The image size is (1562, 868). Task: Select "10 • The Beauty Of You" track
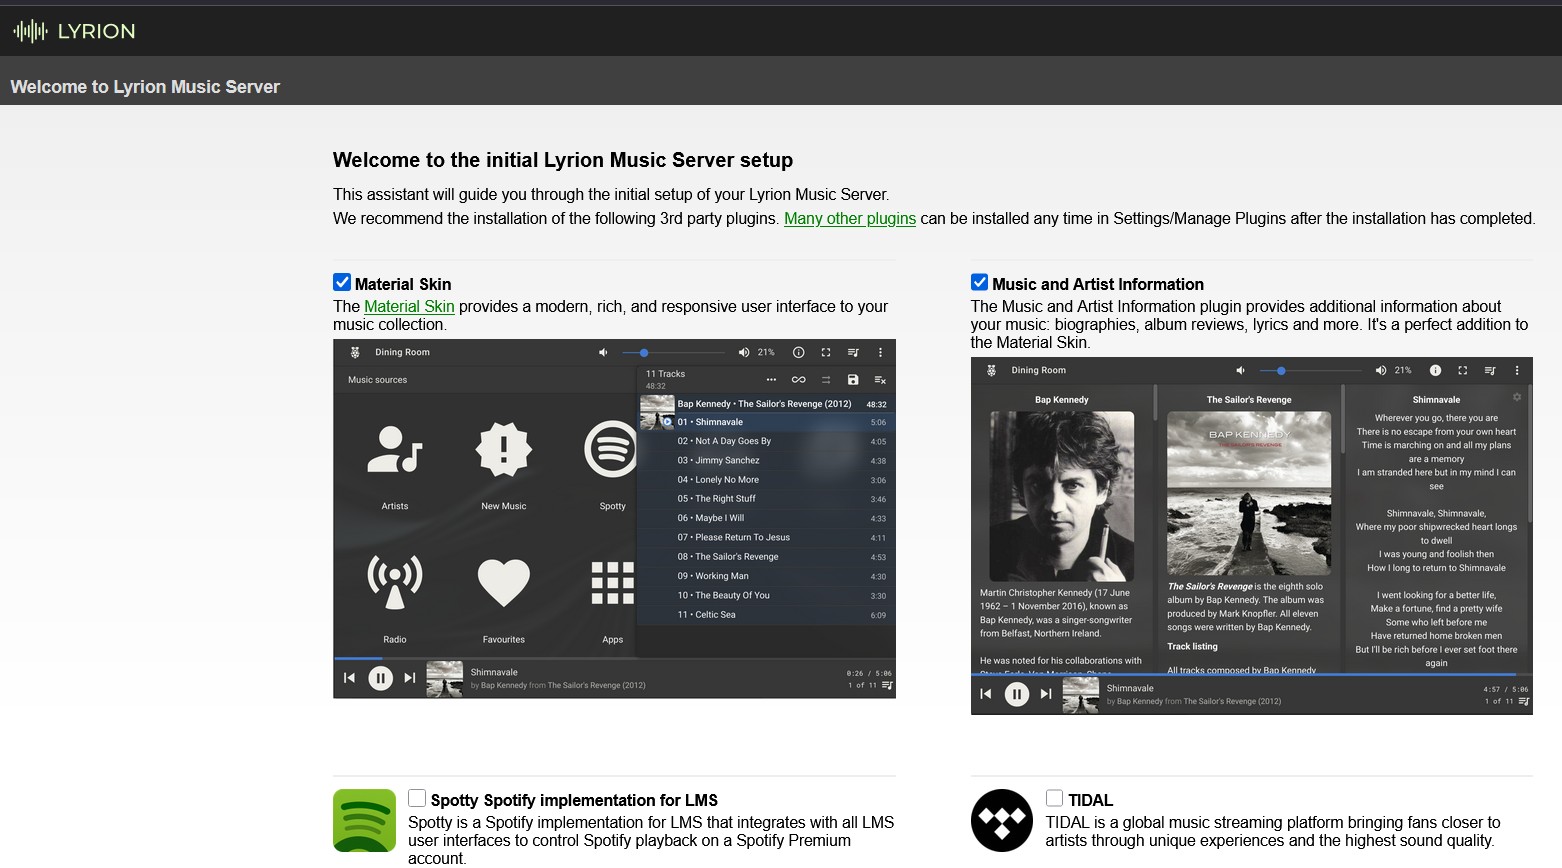pos(766,595)
